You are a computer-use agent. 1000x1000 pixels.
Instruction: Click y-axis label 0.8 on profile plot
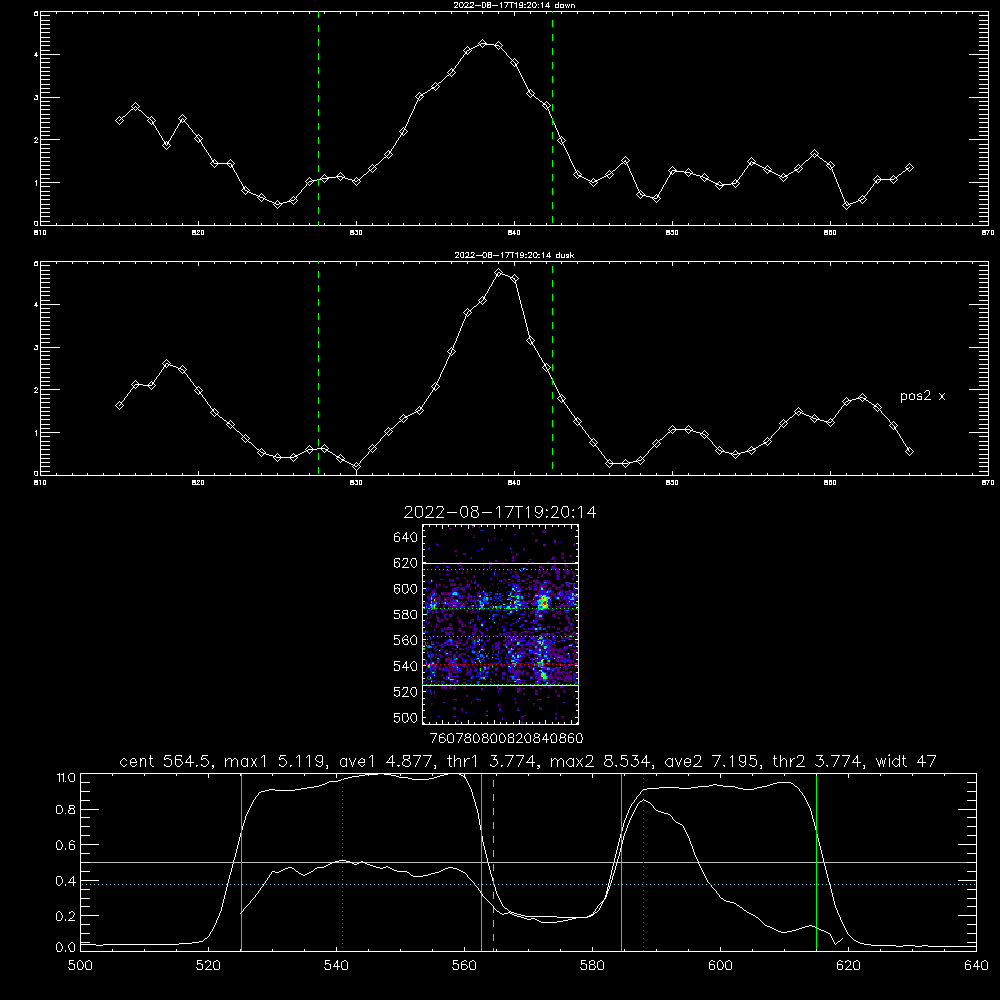coord(66,810)
